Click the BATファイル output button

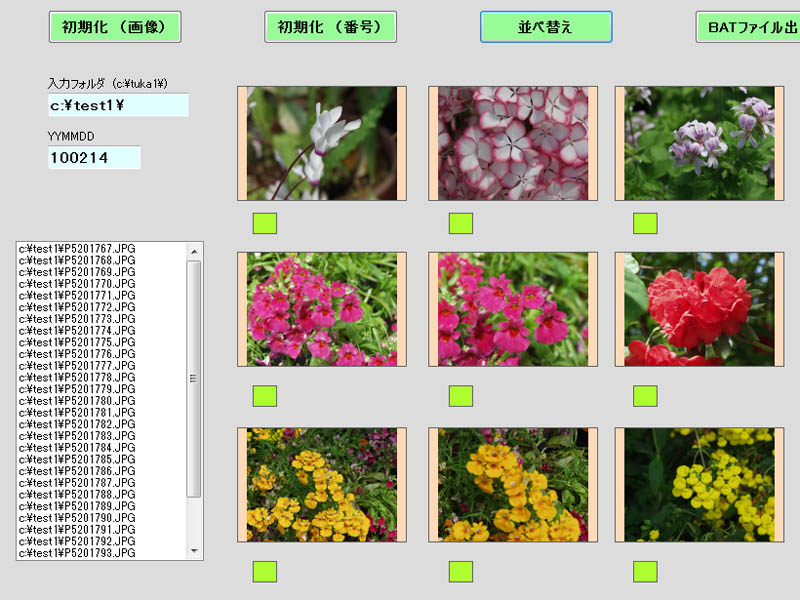748,27
